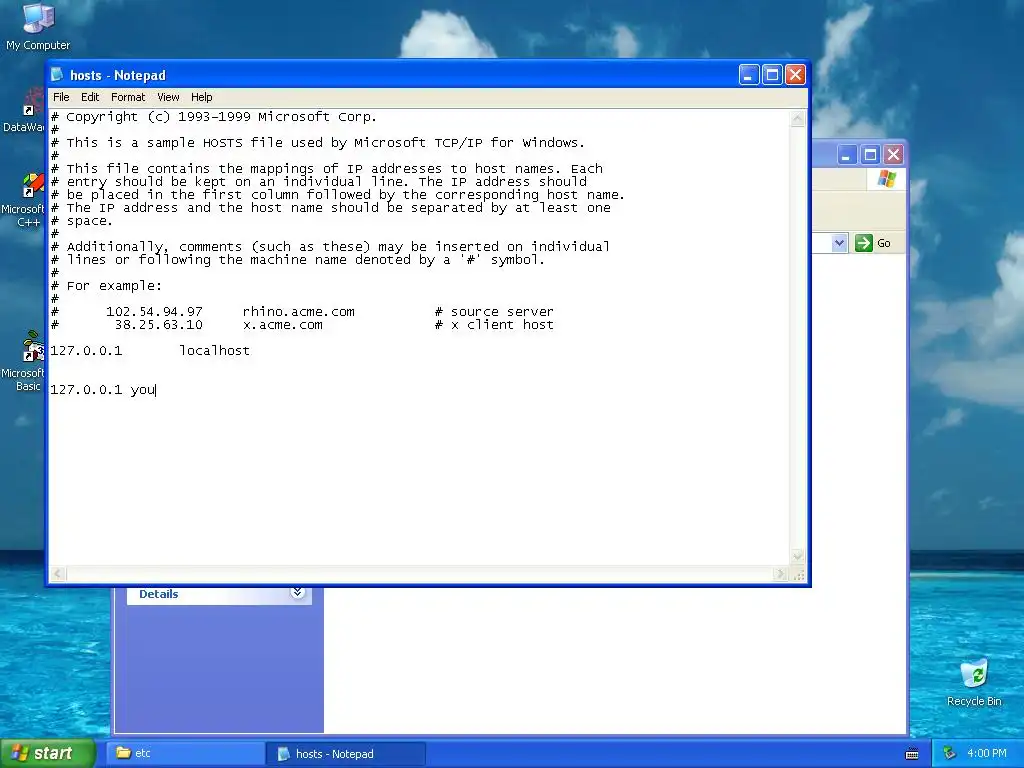The height and width of the screenshot is (768, 1024).
Task: Place cursor on the 'localhost' entry
Action: 214,351
